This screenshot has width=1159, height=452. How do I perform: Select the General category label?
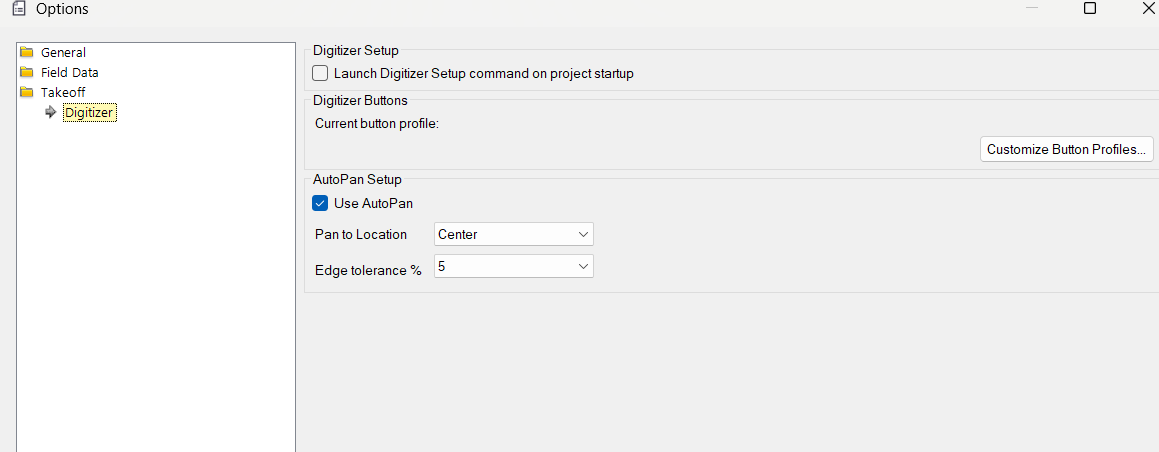pyautogui.click(x=63, y=52)
